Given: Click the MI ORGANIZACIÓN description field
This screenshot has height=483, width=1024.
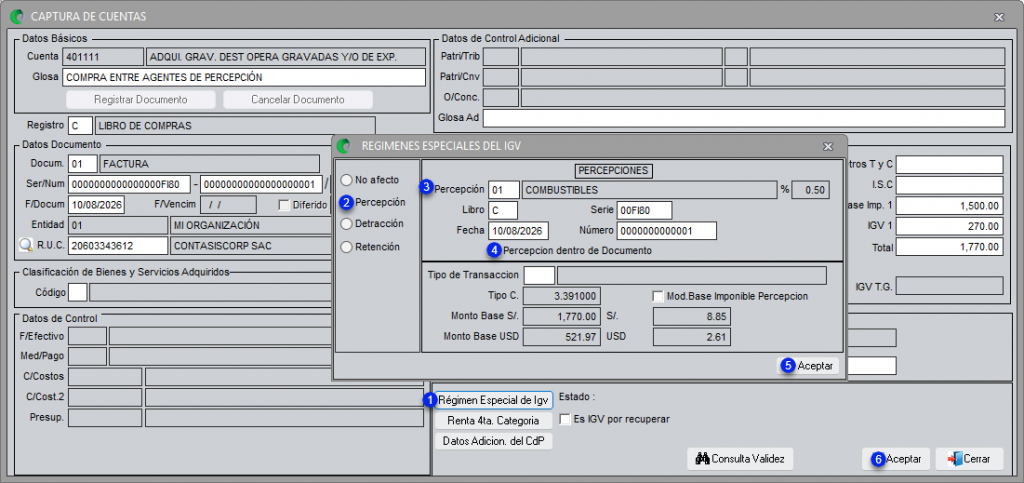Looking at the screenshot, I should (x=250, y=225).
